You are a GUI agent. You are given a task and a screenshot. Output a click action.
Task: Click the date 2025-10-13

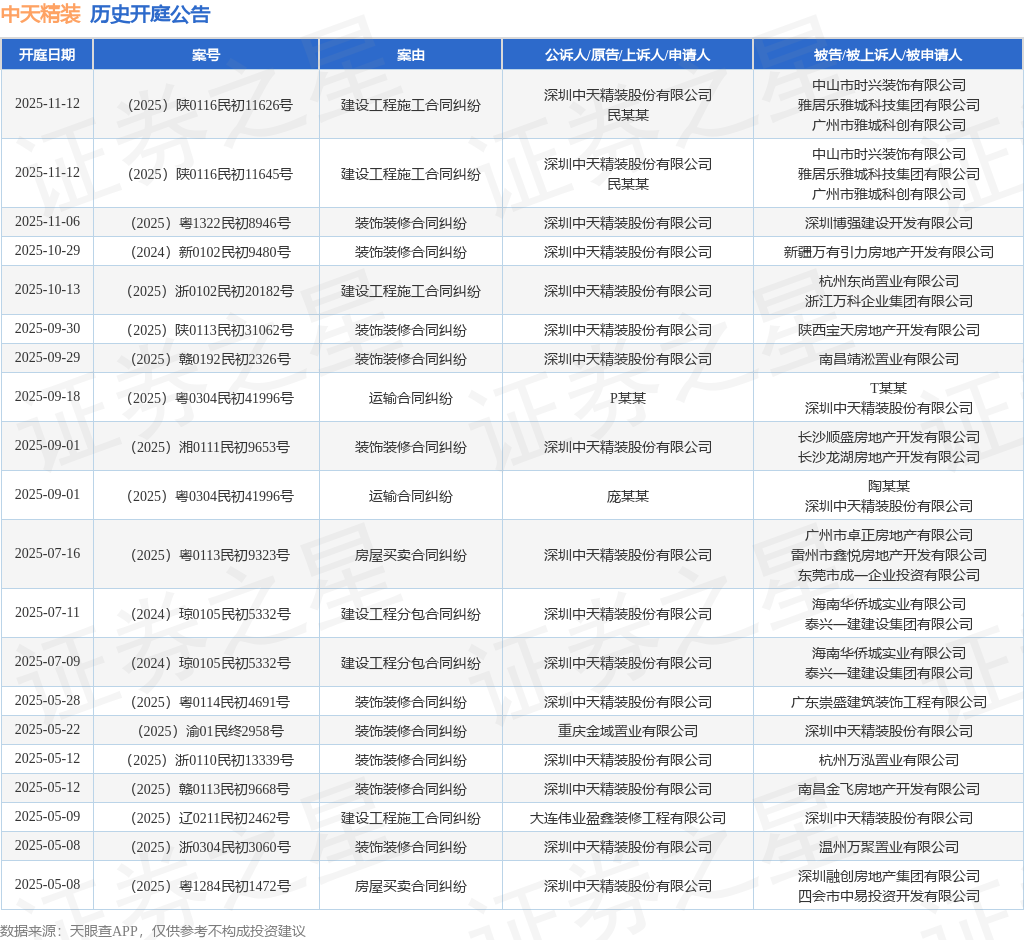[x=47, y=289]
